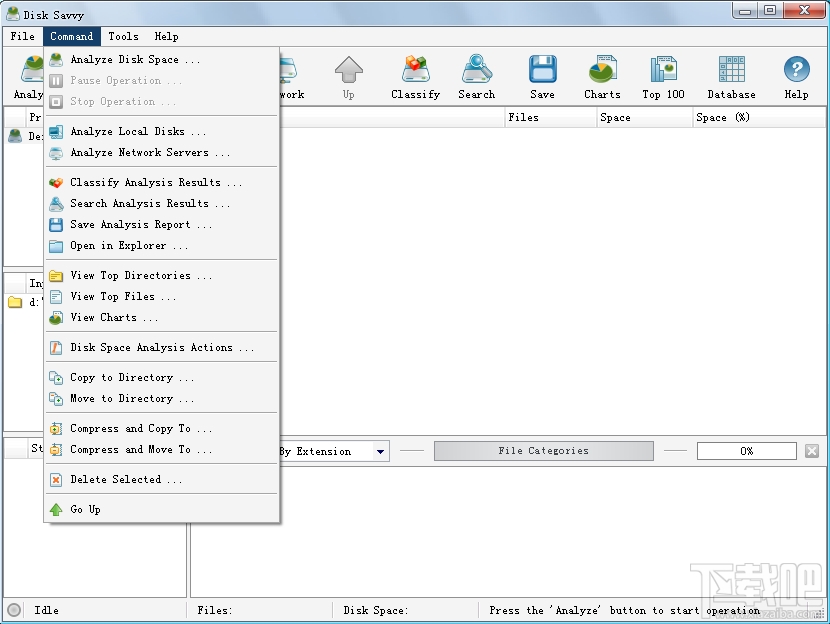Click the Save floppy disk toolbar icon
Screen dimensions: 830x624
point(542,70)
